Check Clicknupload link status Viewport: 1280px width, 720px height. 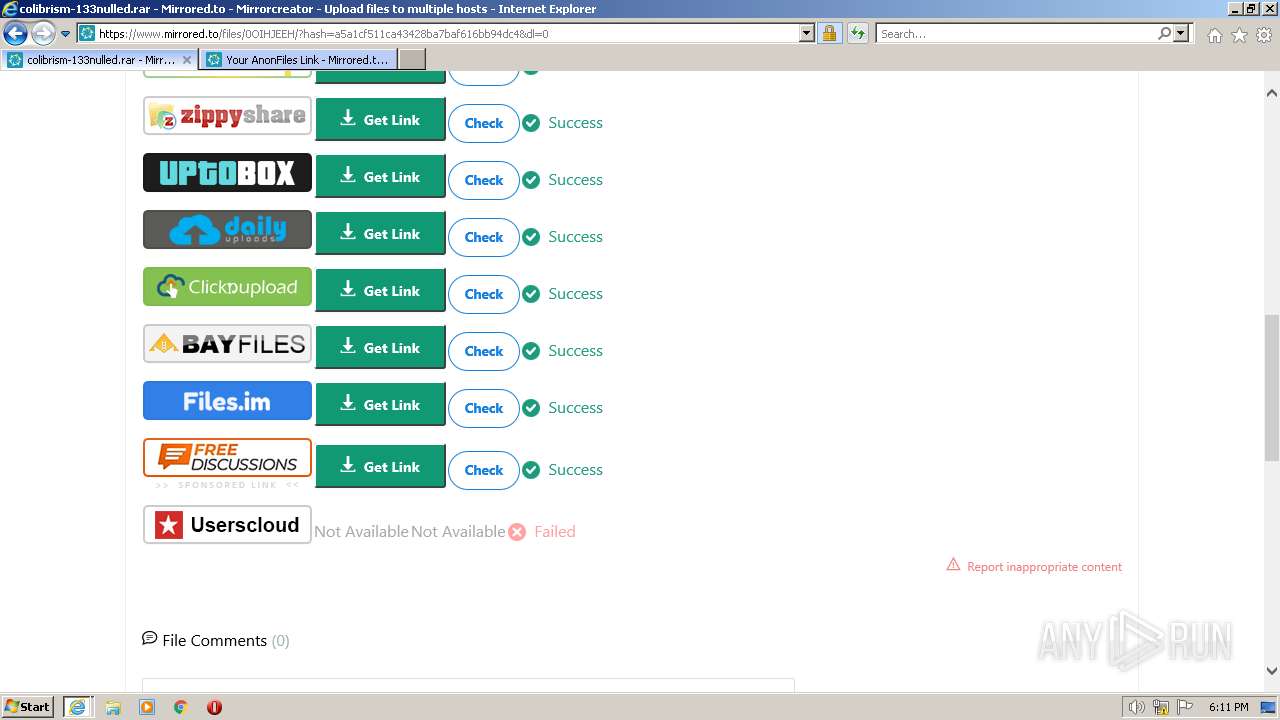(x=484, y=294)
